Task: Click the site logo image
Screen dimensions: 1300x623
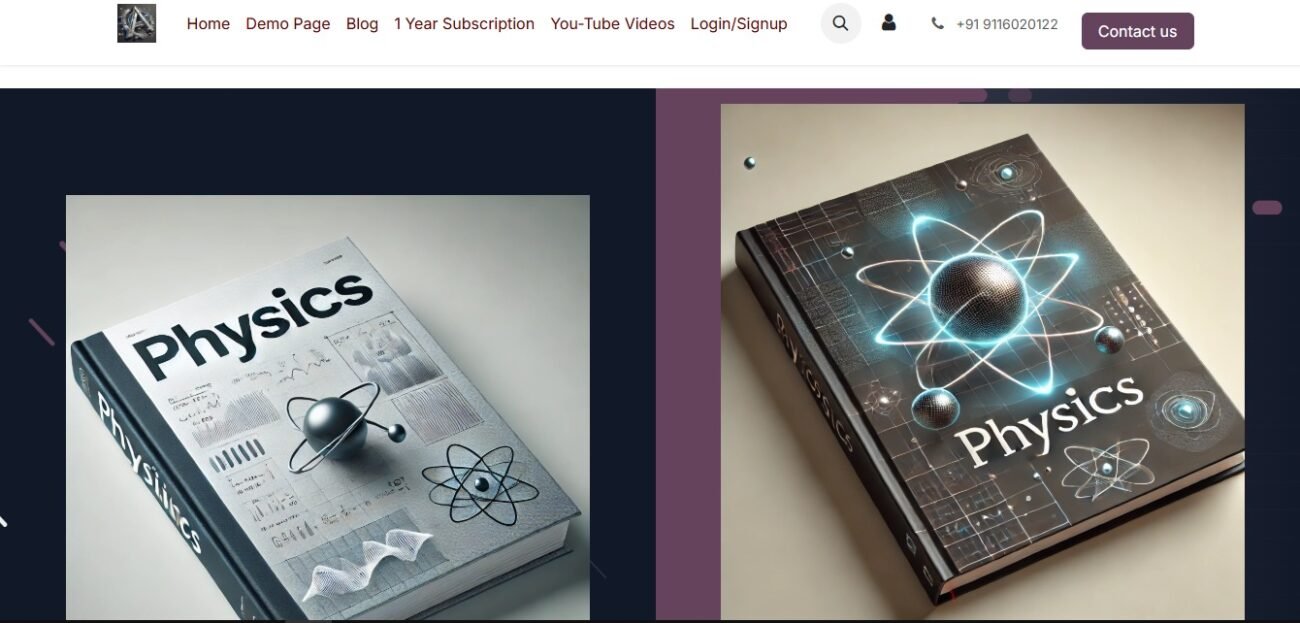Action: [136, 23]
